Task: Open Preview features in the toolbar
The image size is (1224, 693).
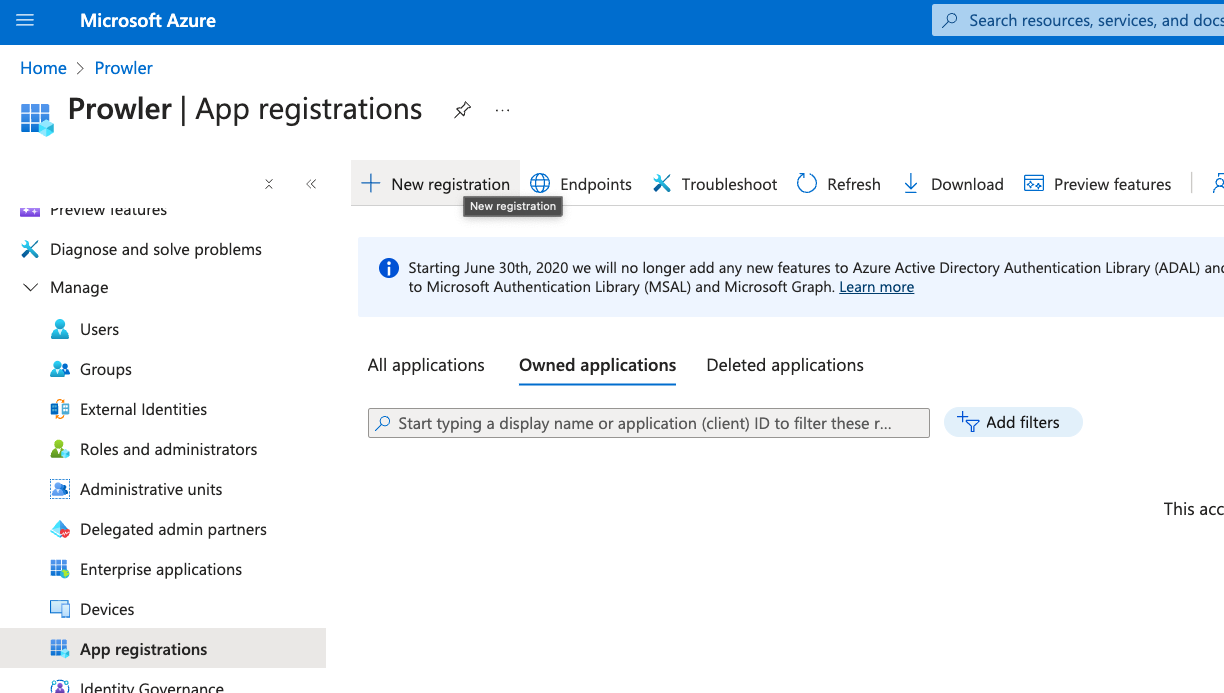Action: pos(1098,184)
